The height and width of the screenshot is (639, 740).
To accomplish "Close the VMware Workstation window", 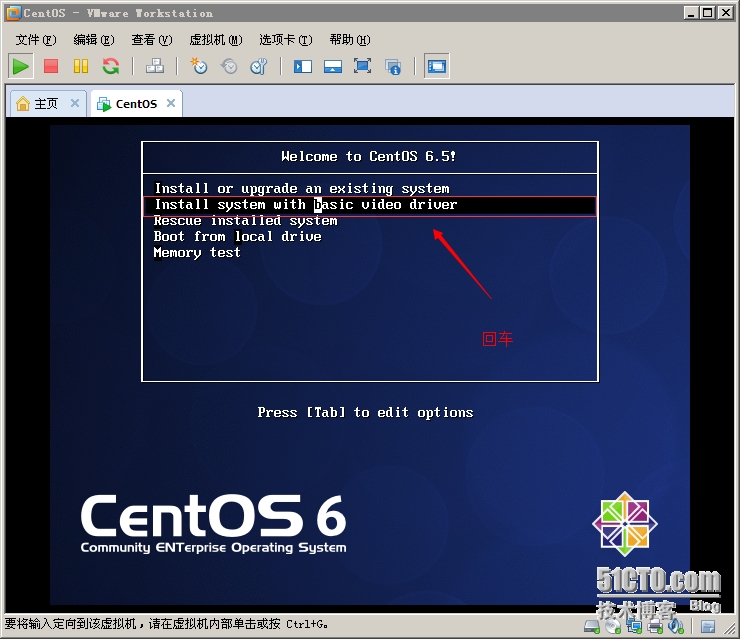I will click(x=725, y=13).
